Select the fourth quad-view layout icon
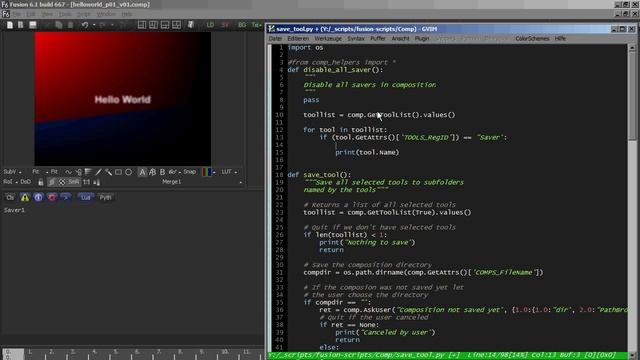This screenshot has width=640, height=360. [176, 25]
